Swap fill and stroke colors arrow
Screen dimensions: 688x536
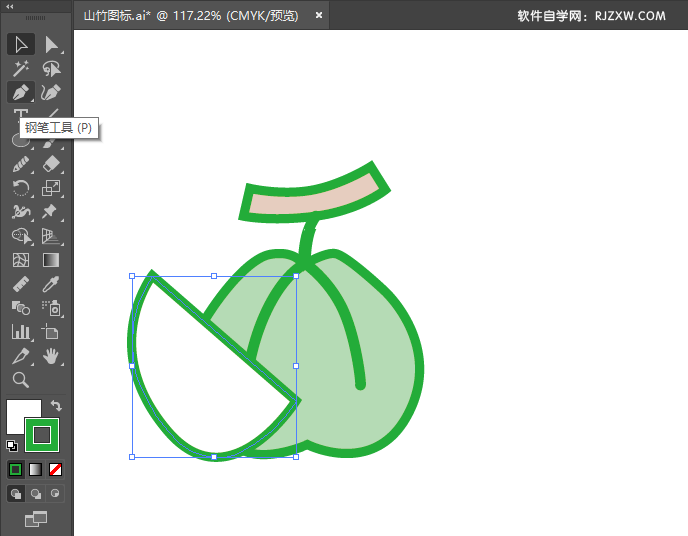pos(56,405)
